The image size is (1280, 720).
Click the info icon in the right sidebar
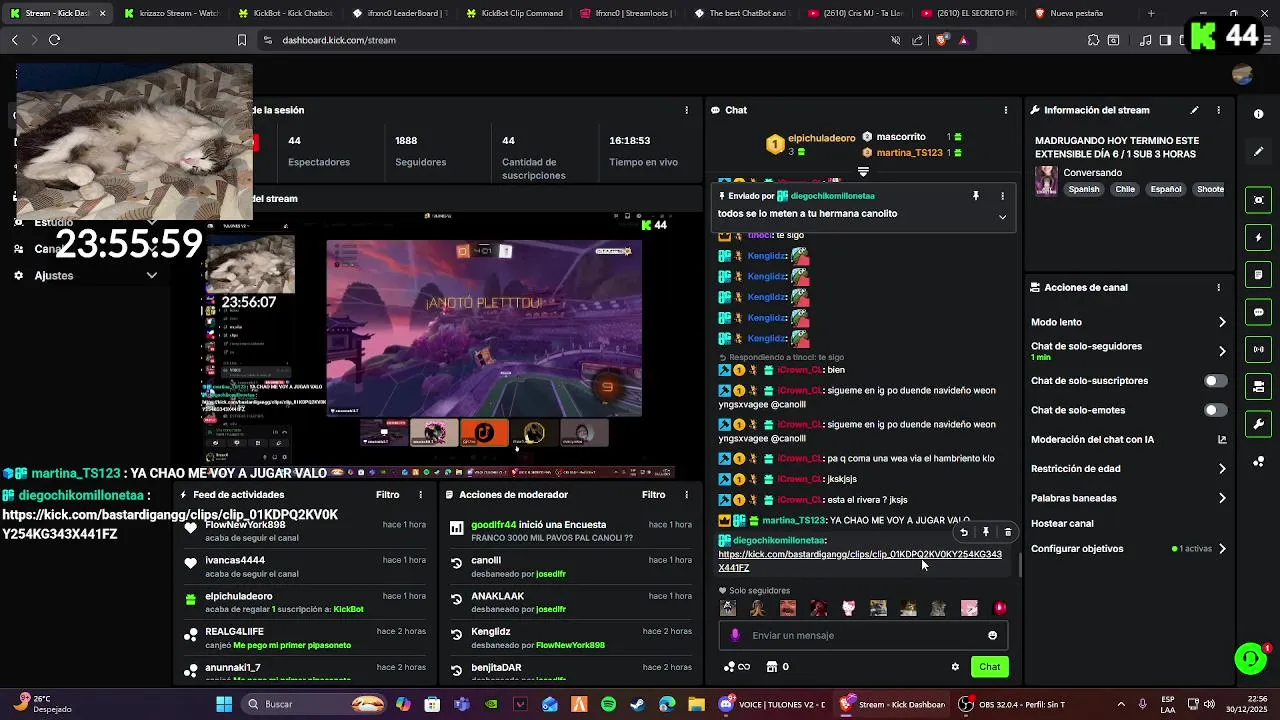coord(1259,114)
